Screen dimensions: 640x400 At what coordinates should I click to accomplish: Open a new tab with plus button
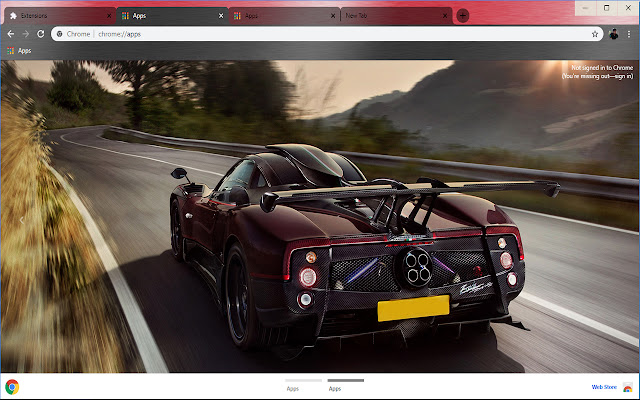point(462,16)
